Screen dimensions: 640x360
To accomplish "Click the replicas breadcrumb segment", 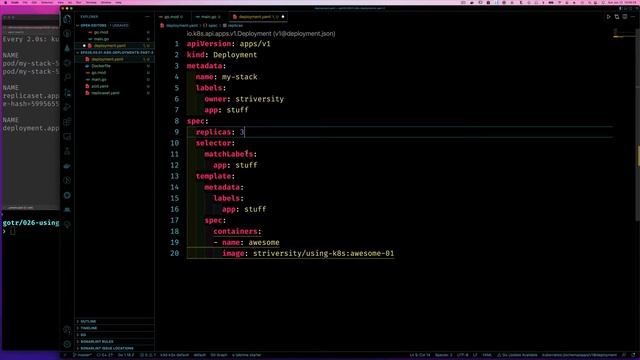I will pyautogui.click(x=235, y=25).
